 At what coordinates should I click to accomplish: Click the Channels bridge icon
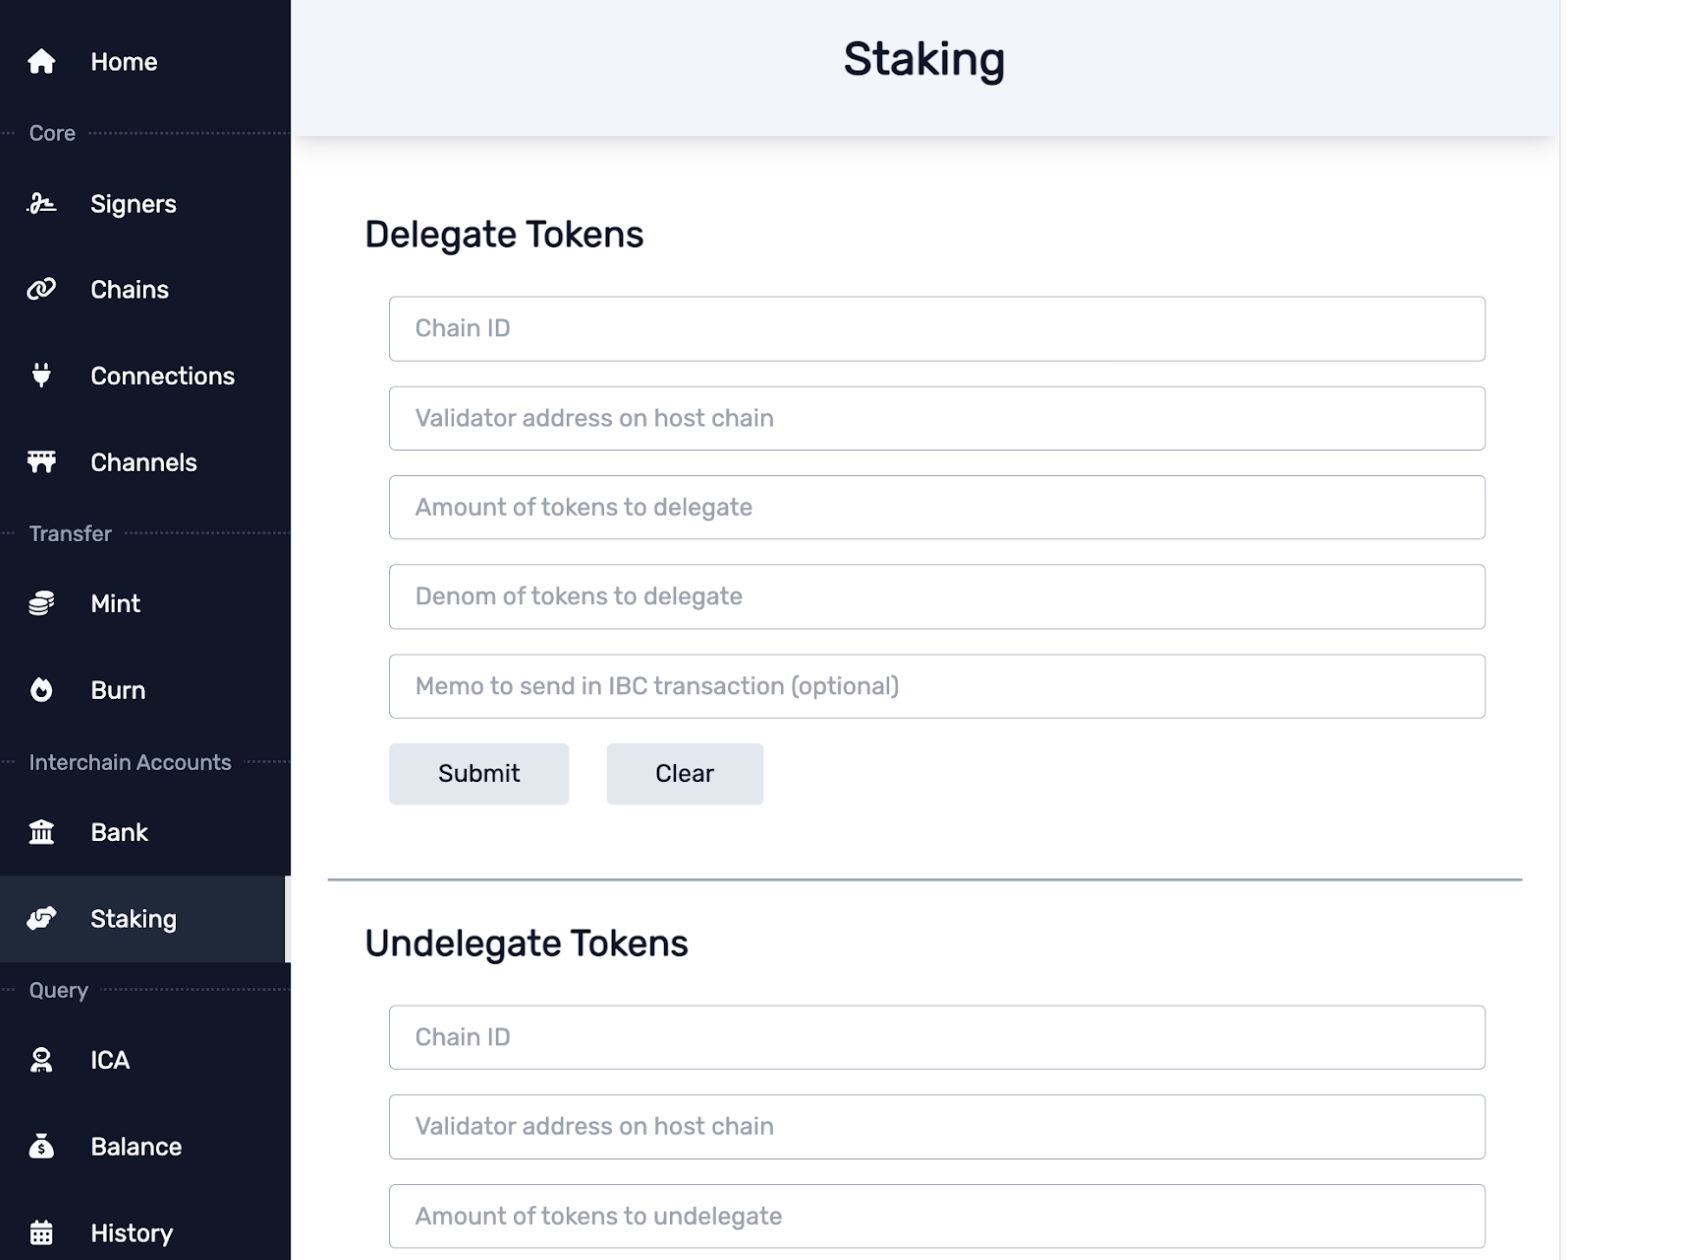pyautogui.click(x=41, y=462)
